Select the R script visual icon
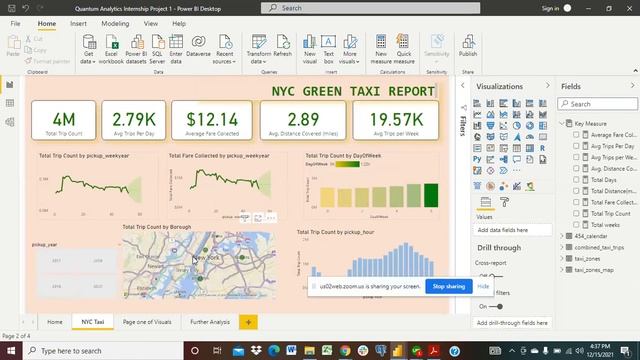 (x=542, y=148)
